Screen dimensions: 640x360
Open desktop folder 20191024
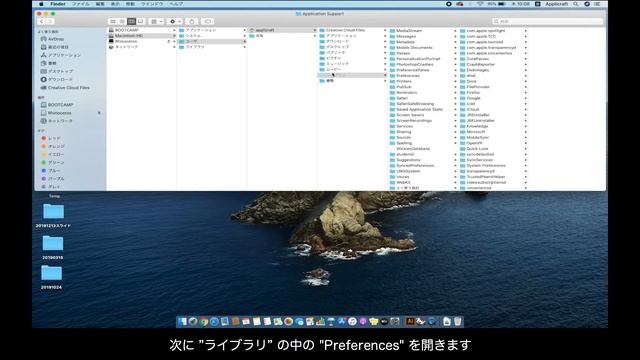click(x=52, y=277)
